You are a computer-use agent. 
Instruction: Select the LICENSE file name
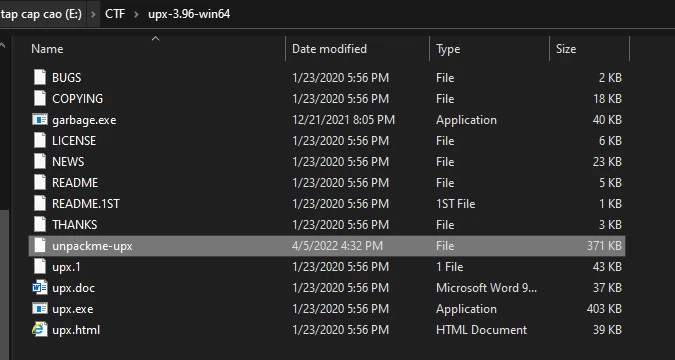coord(74,141)
